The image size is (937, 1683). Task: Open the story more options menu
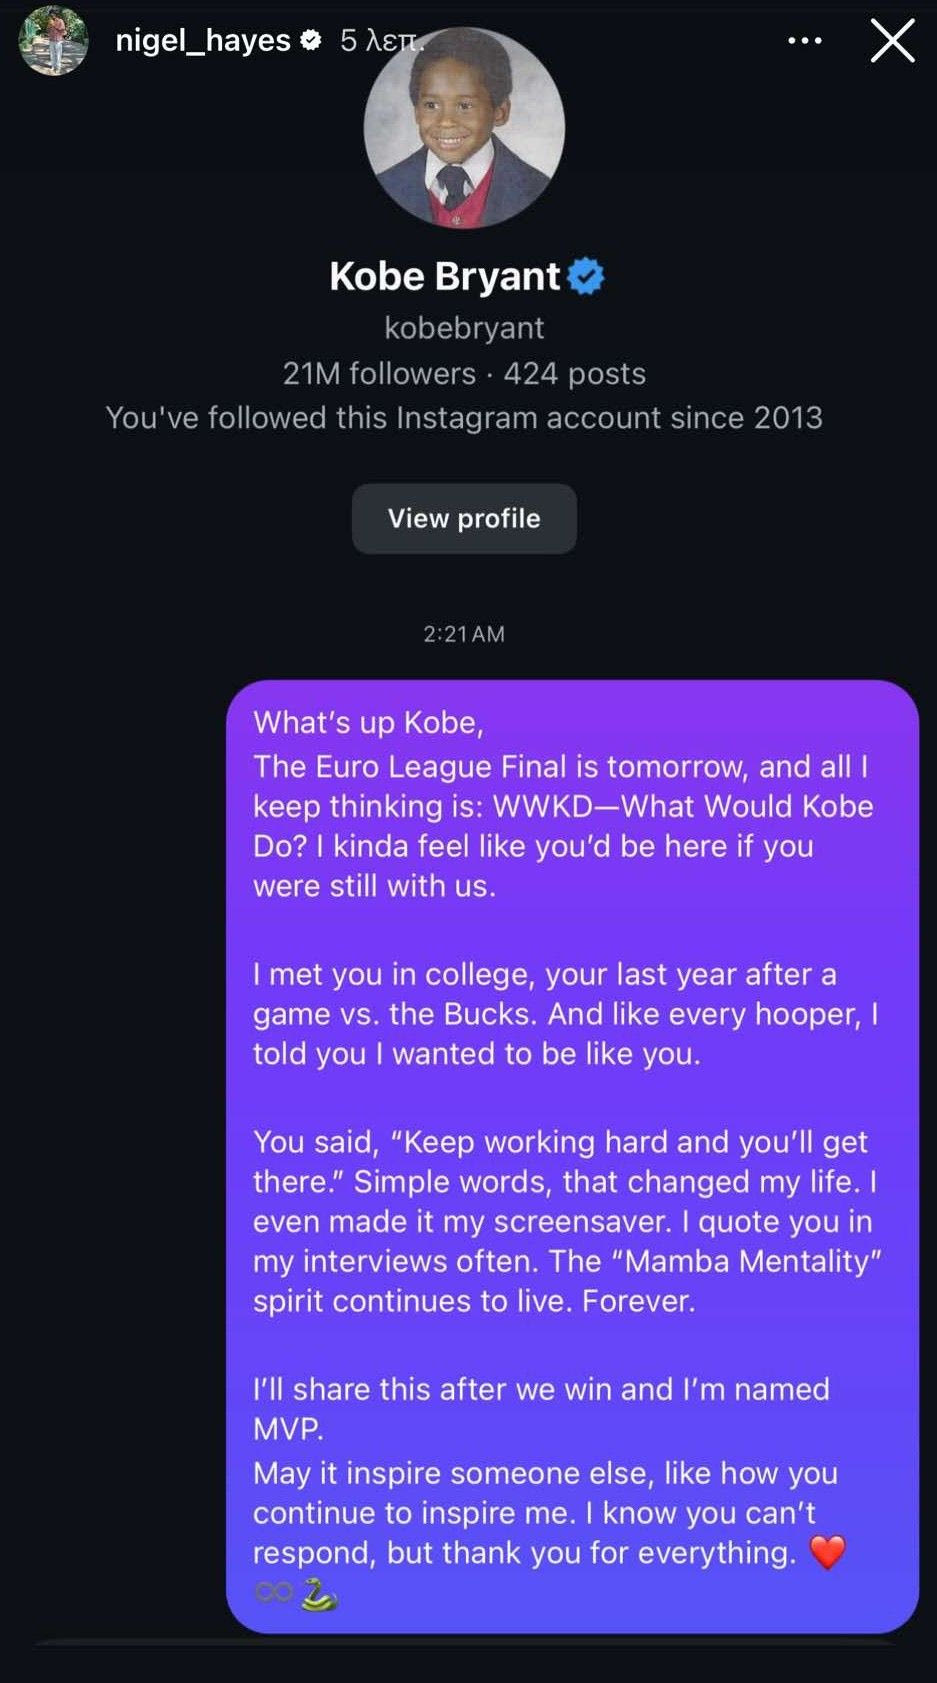[x=804, y=41]
